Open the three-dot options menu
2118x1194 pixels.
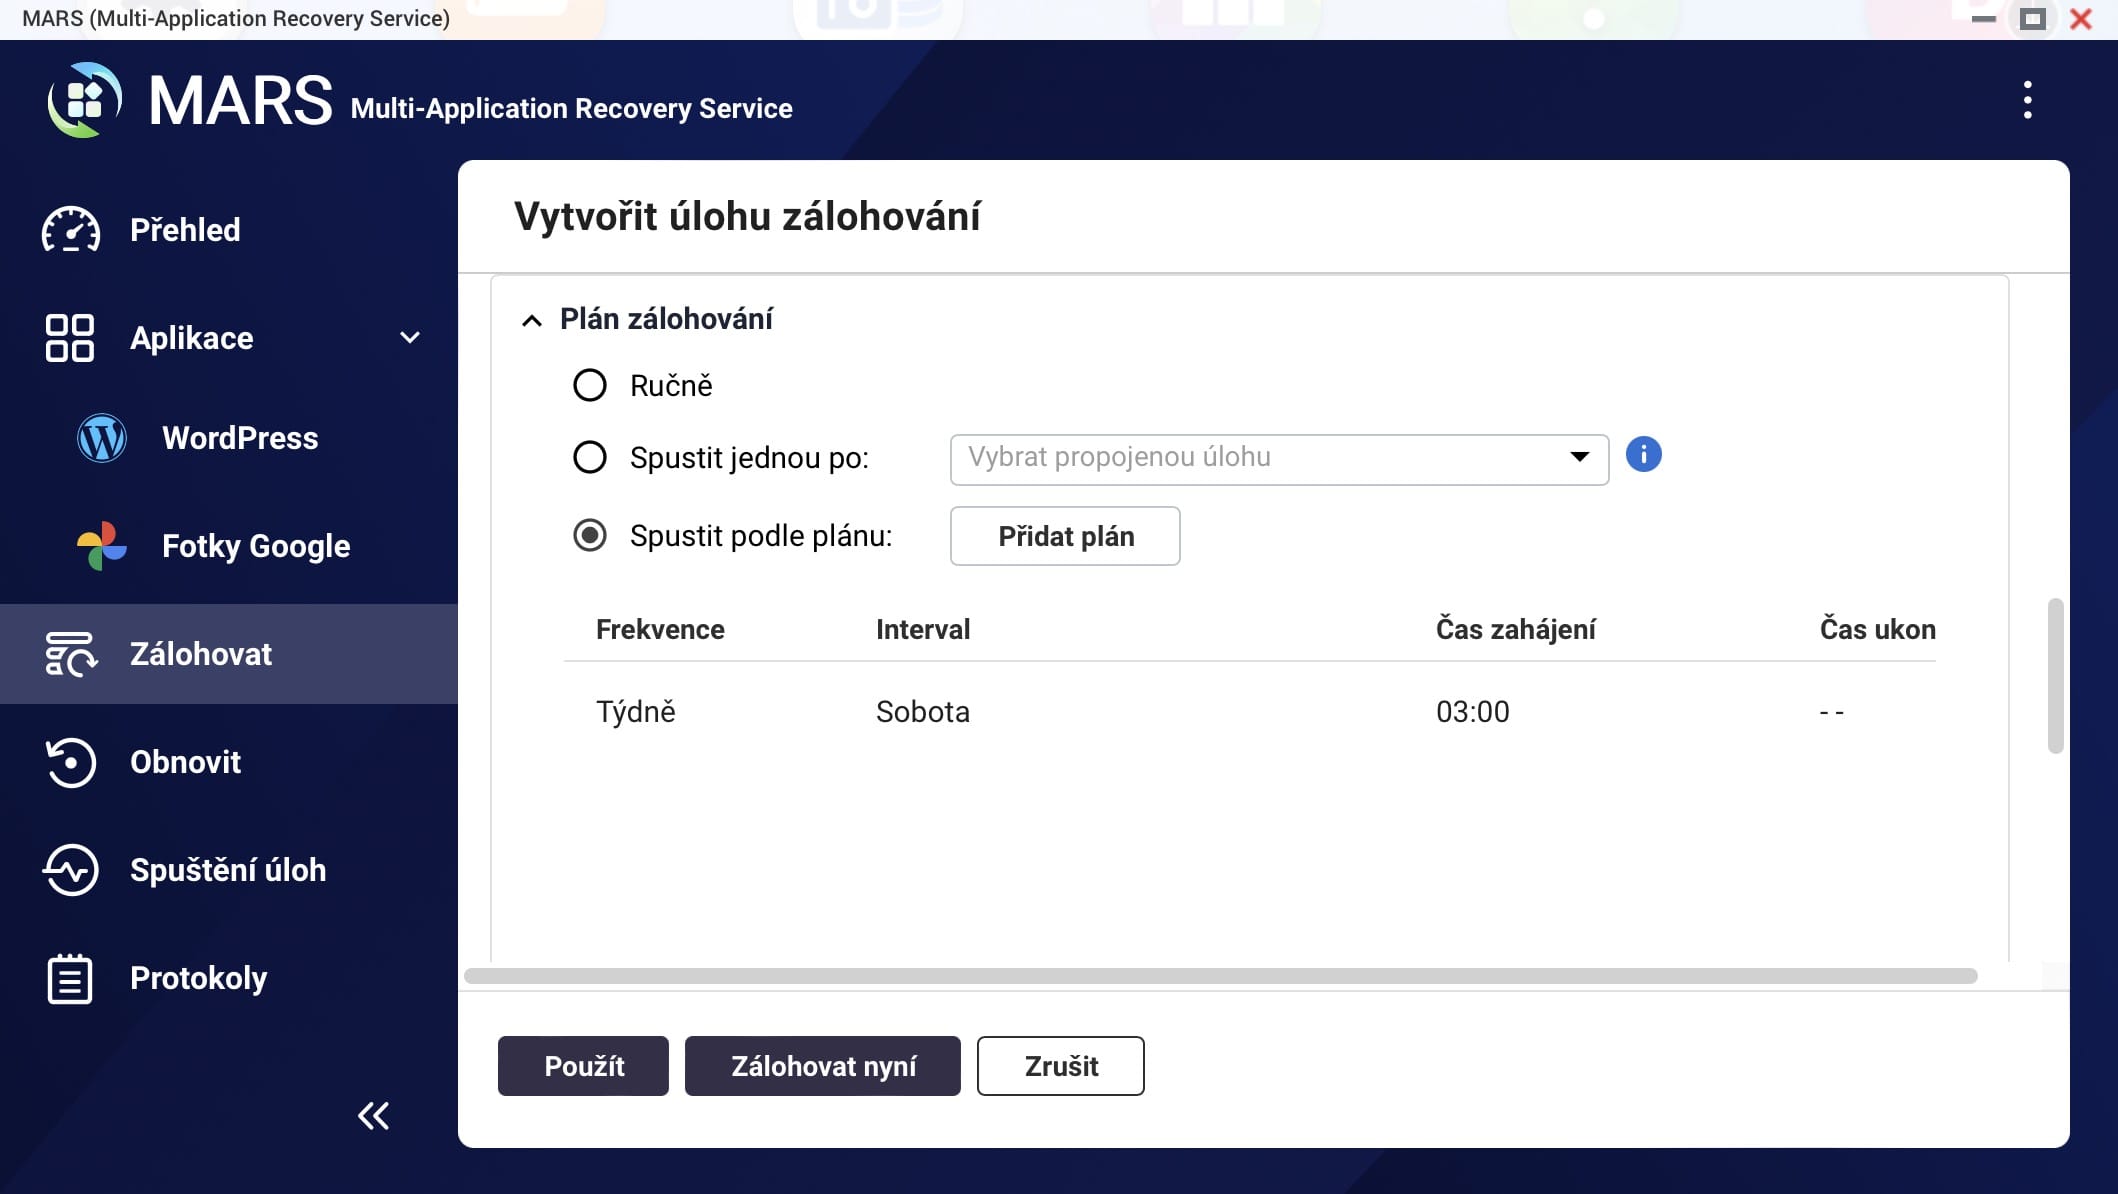coord(2027,100)
